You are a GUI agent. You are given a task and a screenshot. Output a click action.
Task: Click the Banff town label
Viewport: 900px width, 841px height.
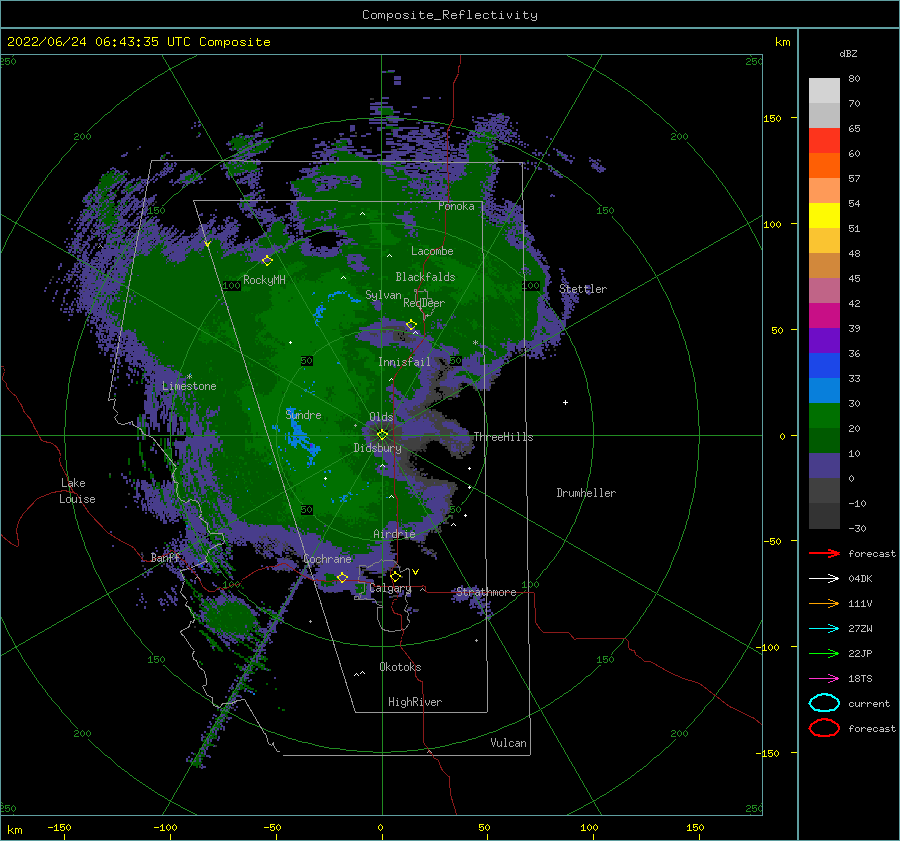point(165,557)
